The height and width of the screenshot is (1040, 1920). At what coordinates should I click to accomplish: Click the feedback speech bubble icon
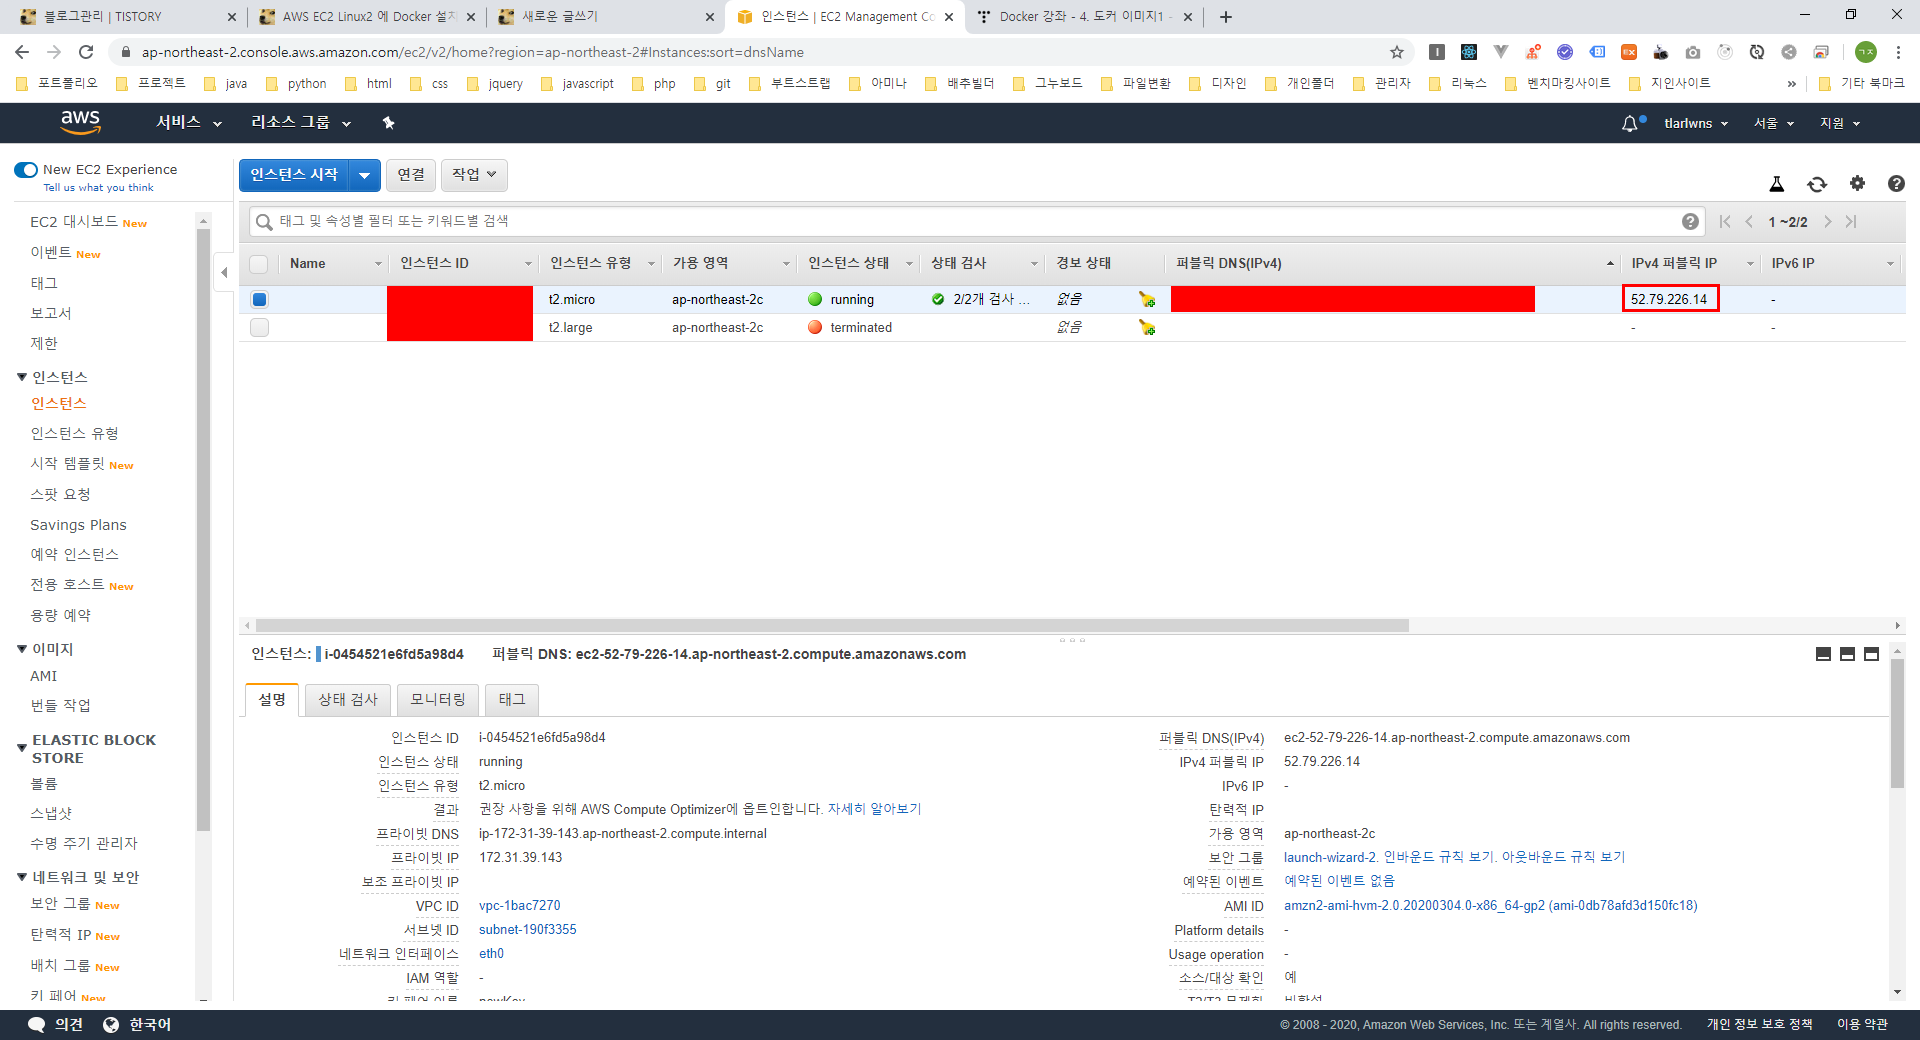tap(37, 1025)
